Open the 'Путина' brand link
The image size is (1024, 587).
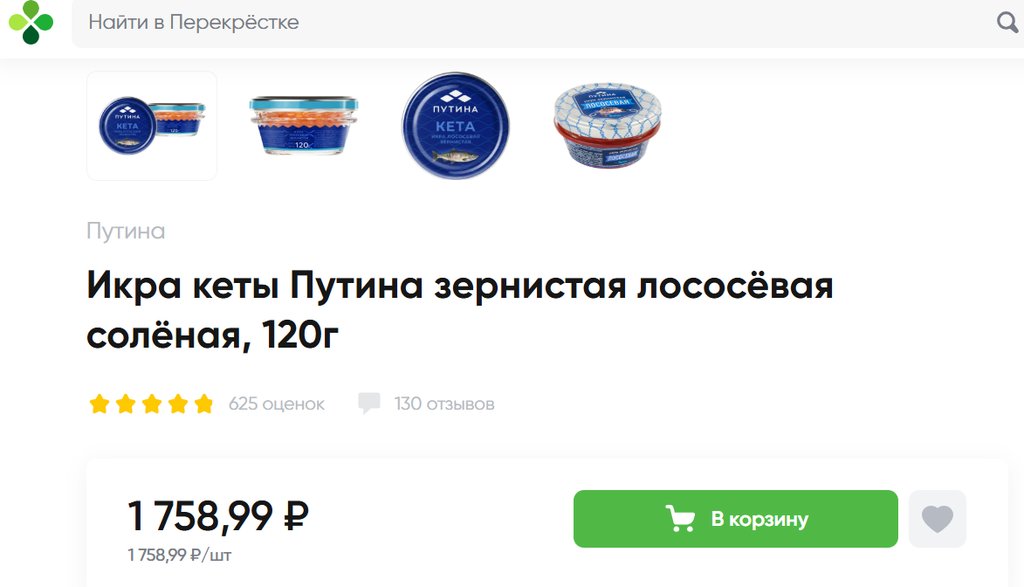[126, 231]
